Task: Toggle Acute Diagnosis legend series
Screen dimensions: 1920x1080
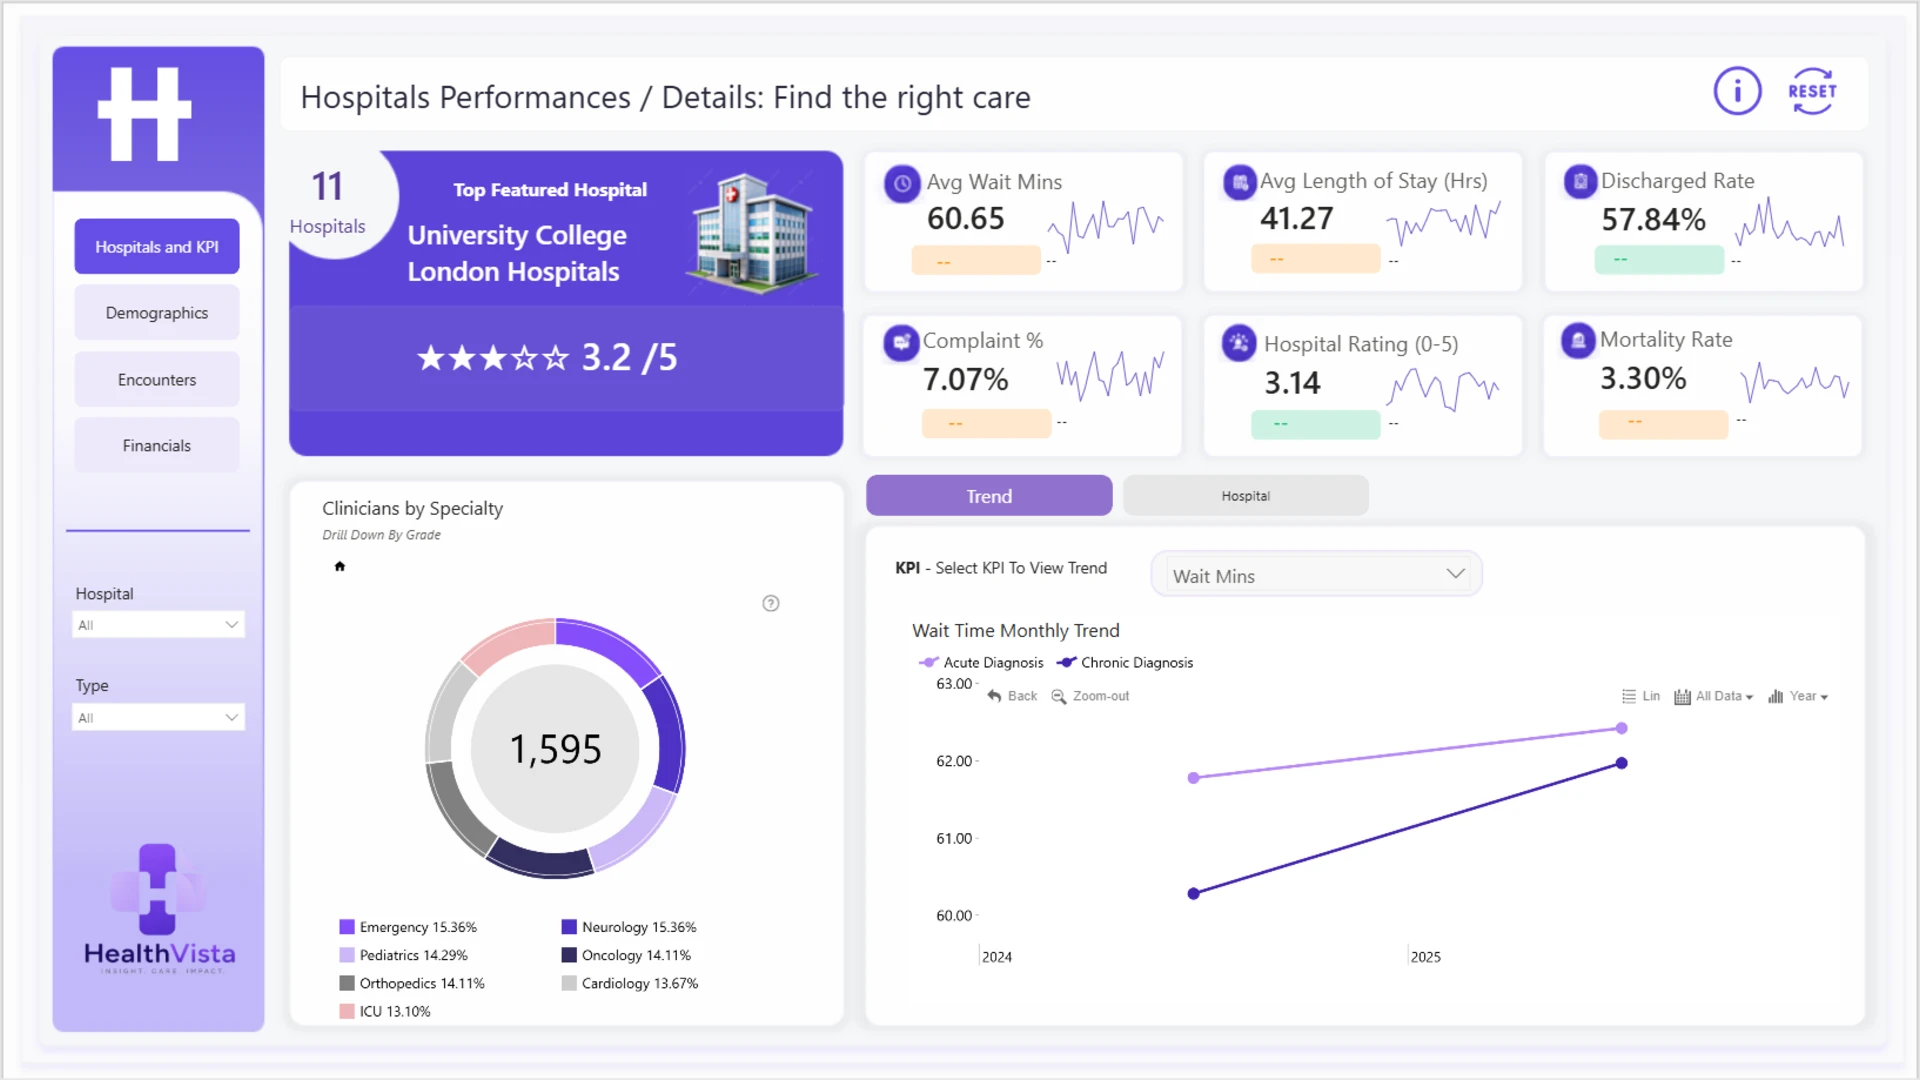Action: pos(980,663)
